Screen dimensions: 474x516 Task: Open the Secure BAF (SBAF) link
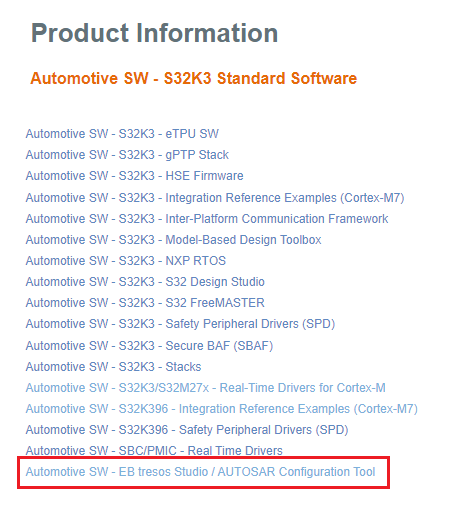click(x=149, y=346)
